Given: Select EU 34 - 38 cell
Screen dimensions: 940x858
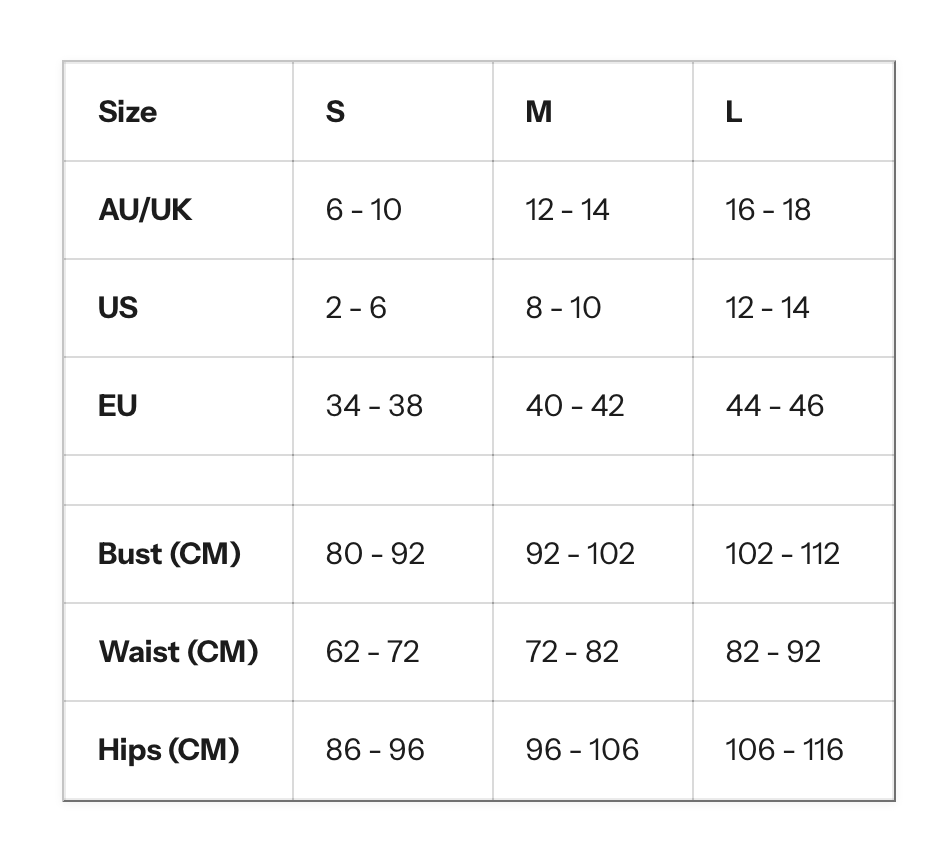Looking at the screenshot, I should [x=393, y=406].
